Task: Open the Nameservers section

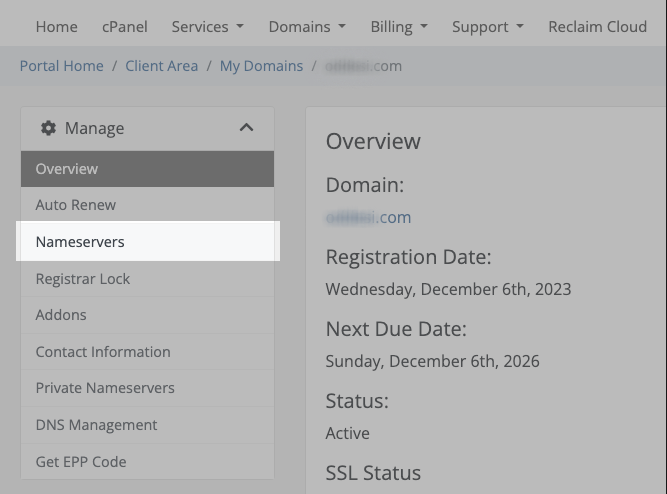Action: (x=147, y=242)
